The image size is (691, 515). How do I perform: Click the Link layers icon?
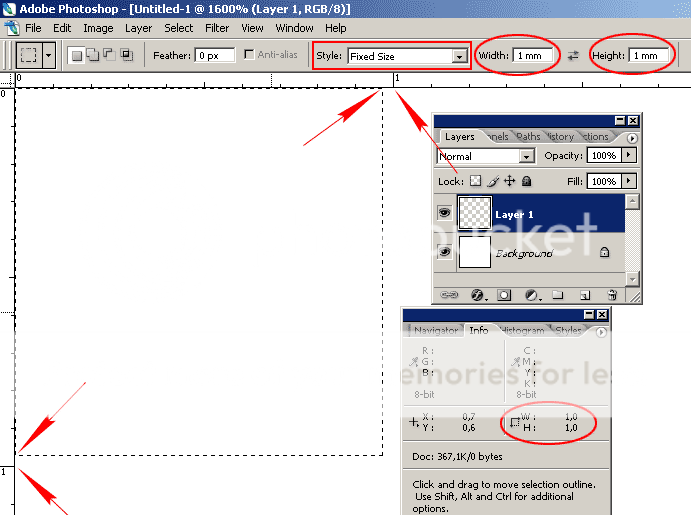[x=449, y=295]
